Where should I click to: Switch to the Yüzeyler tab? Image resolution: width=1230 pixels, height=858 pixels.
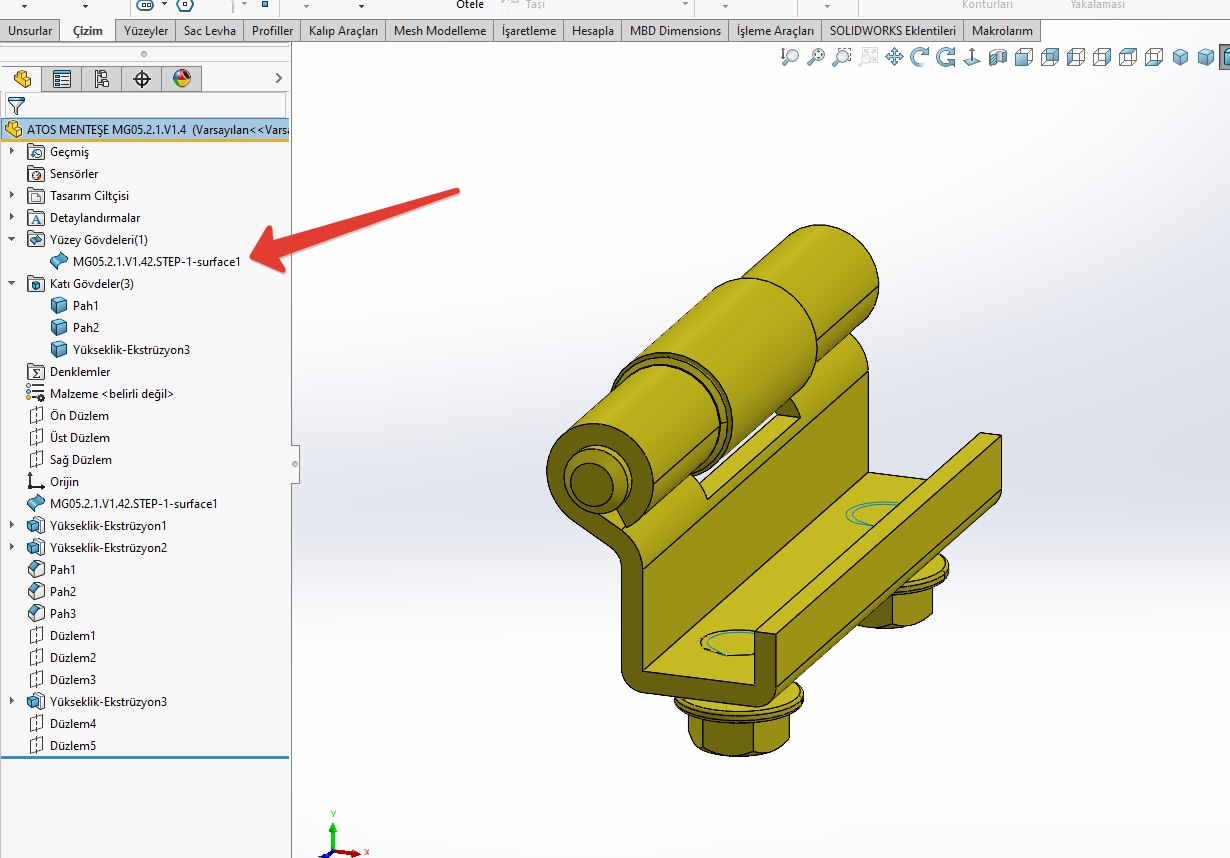click(x=146, y=31)
